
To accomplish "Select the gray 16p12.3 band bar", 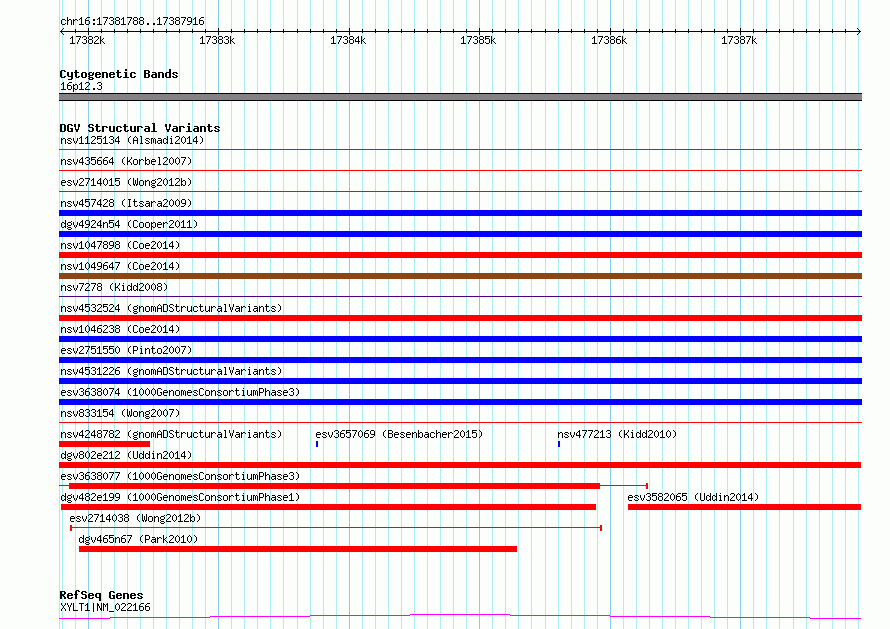I will (x=460, y=97).
